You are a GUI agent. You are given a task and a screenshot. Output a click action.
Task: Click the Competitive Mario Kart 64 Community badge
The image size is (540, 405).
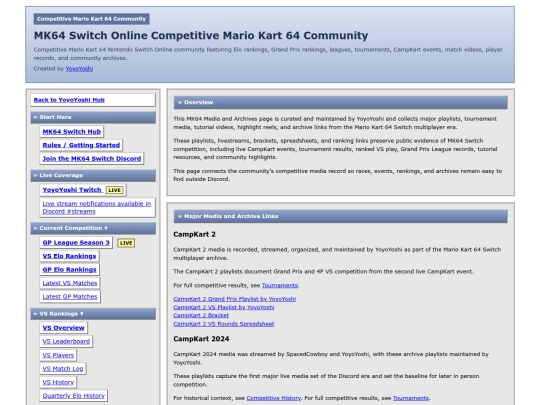[x=92, y=19]
